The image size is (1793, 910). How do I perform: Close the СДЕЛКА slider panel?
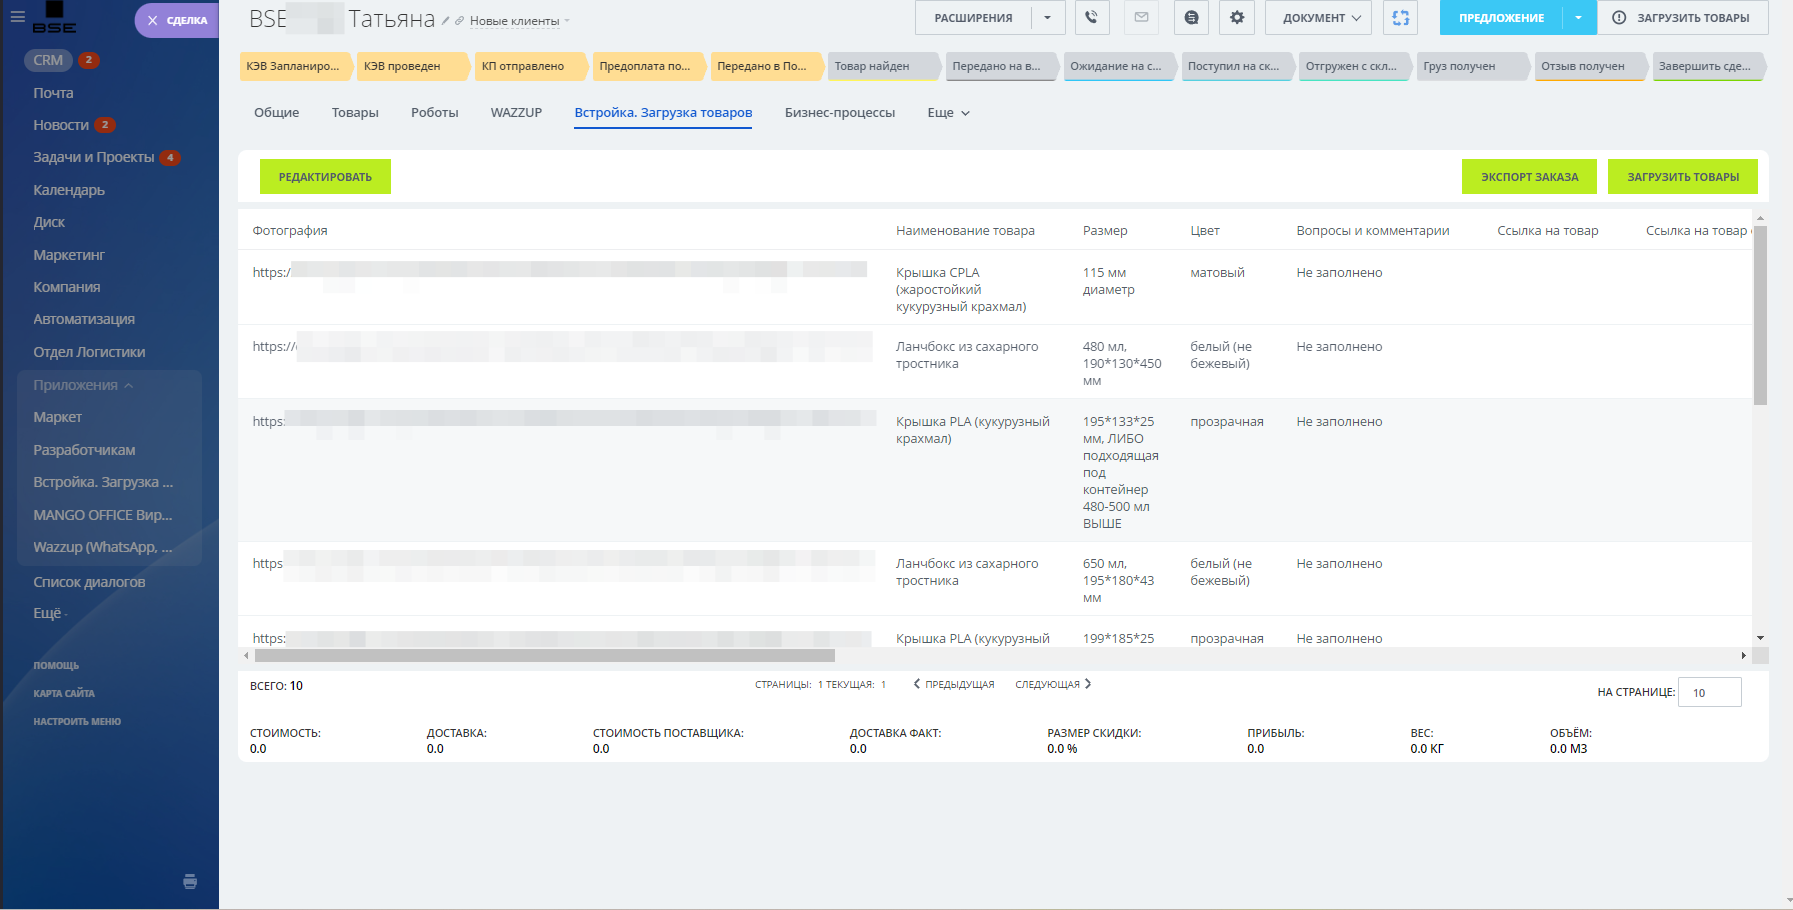click(152, 20)
